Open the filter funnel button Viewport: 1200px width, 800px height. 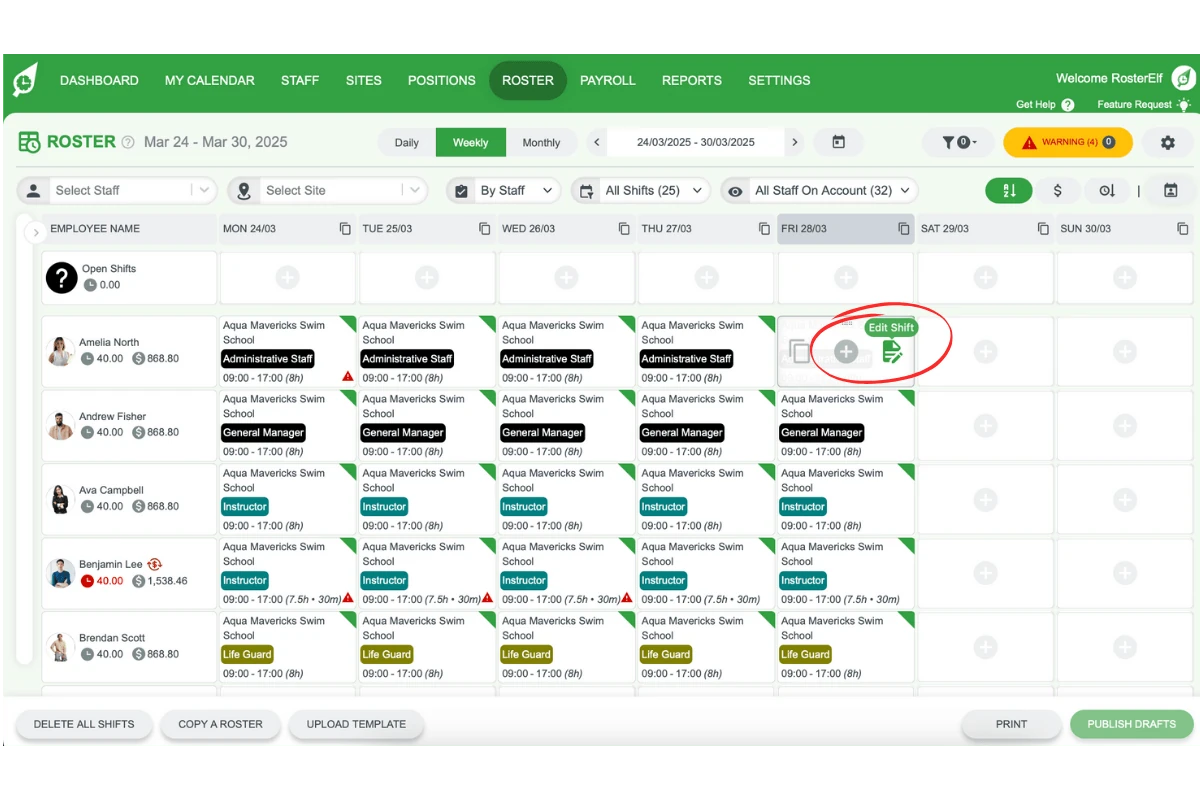(x=957, y=142)
